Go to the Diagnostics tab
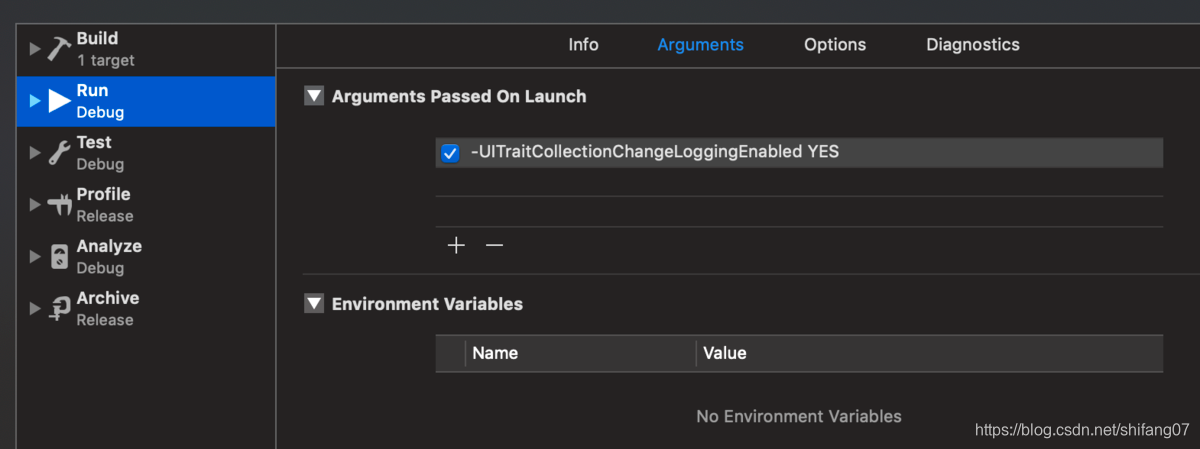The width and height of the screenshot is (1200, 449). [973, 45]
